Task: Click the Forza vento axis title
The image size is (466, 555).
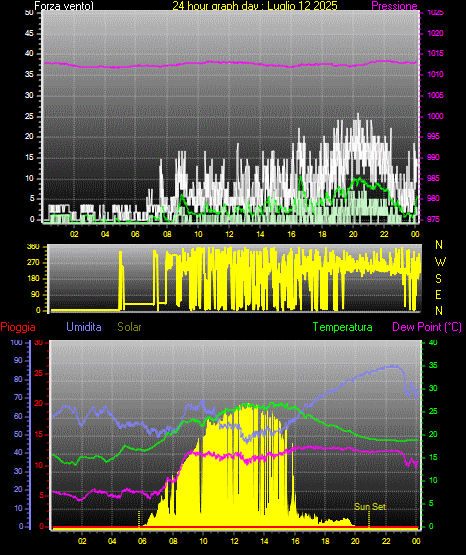Action: [64, 6]
